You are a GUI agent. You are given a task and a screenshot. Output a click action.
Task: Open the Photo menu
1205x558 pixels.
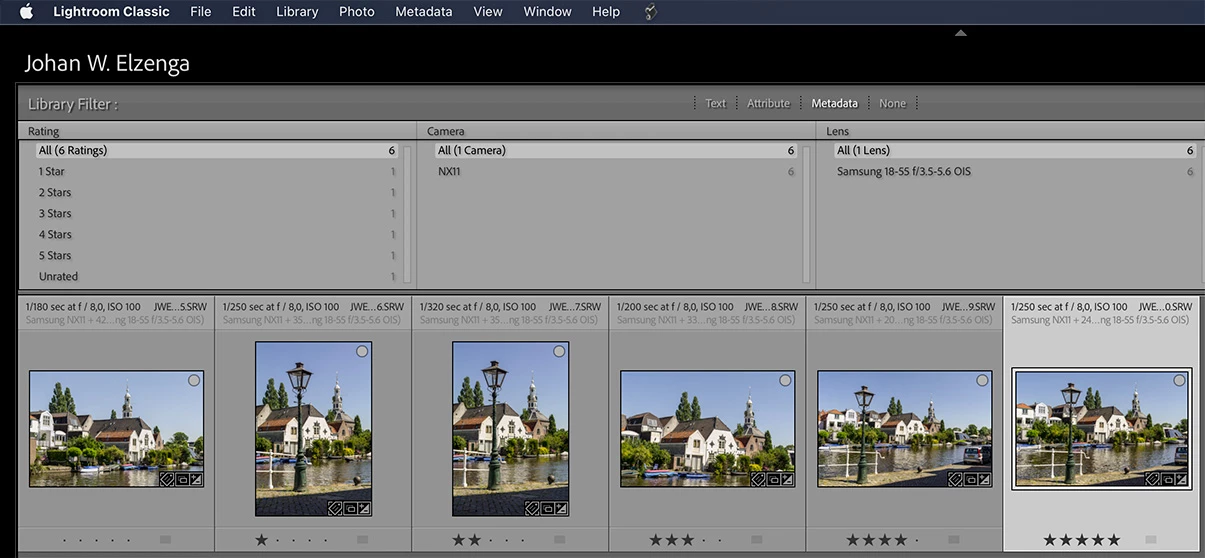[x=357, y=12]
